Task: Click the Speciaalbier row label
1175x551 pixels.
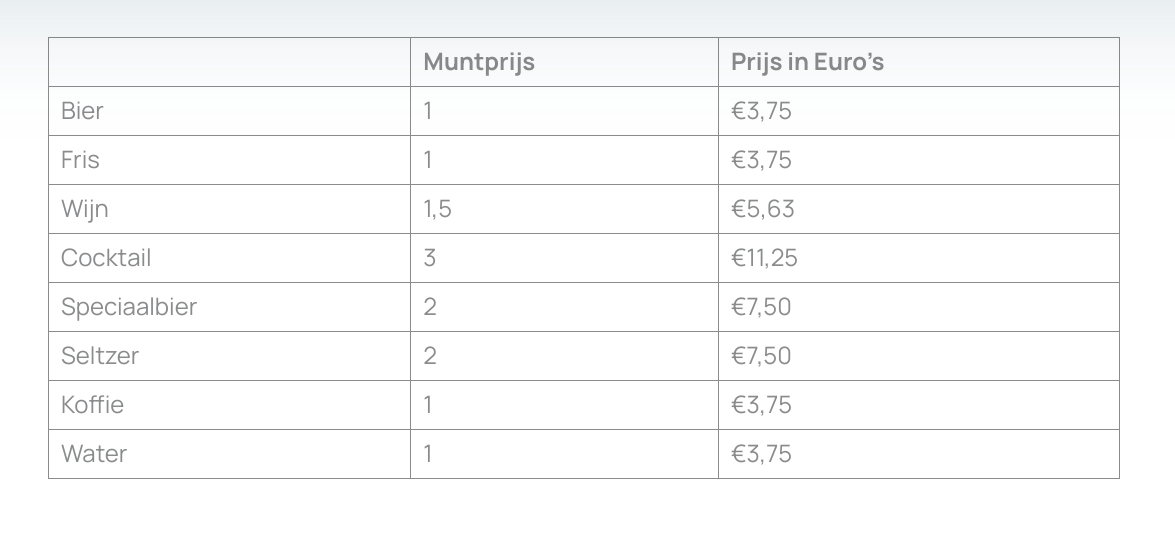Action: point(129,307)
